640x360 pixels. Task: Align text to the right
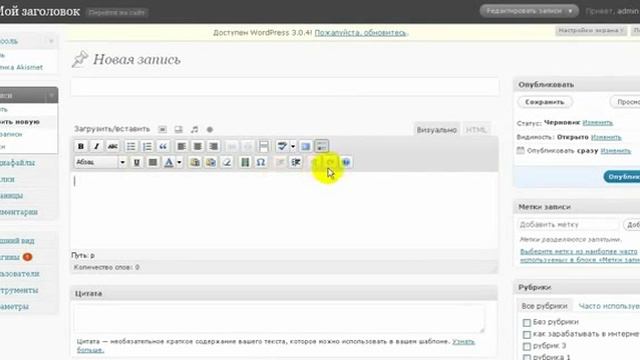pyautogui.click(x=213, y=146)
